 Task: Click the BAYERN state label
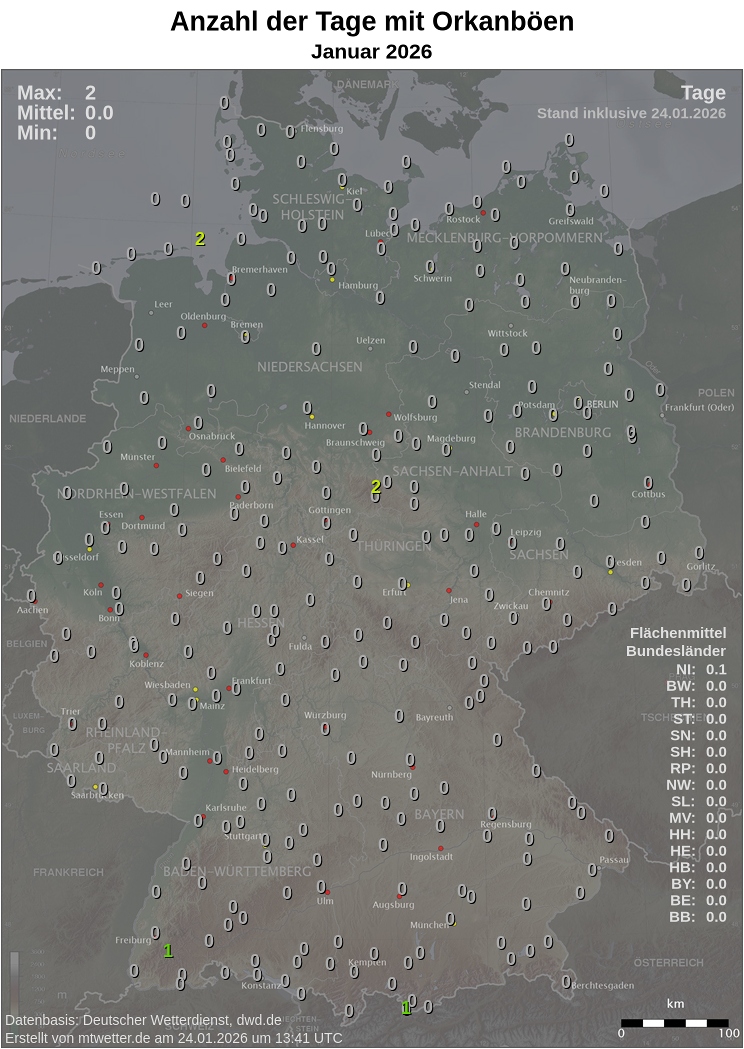[x=439, y=814]
